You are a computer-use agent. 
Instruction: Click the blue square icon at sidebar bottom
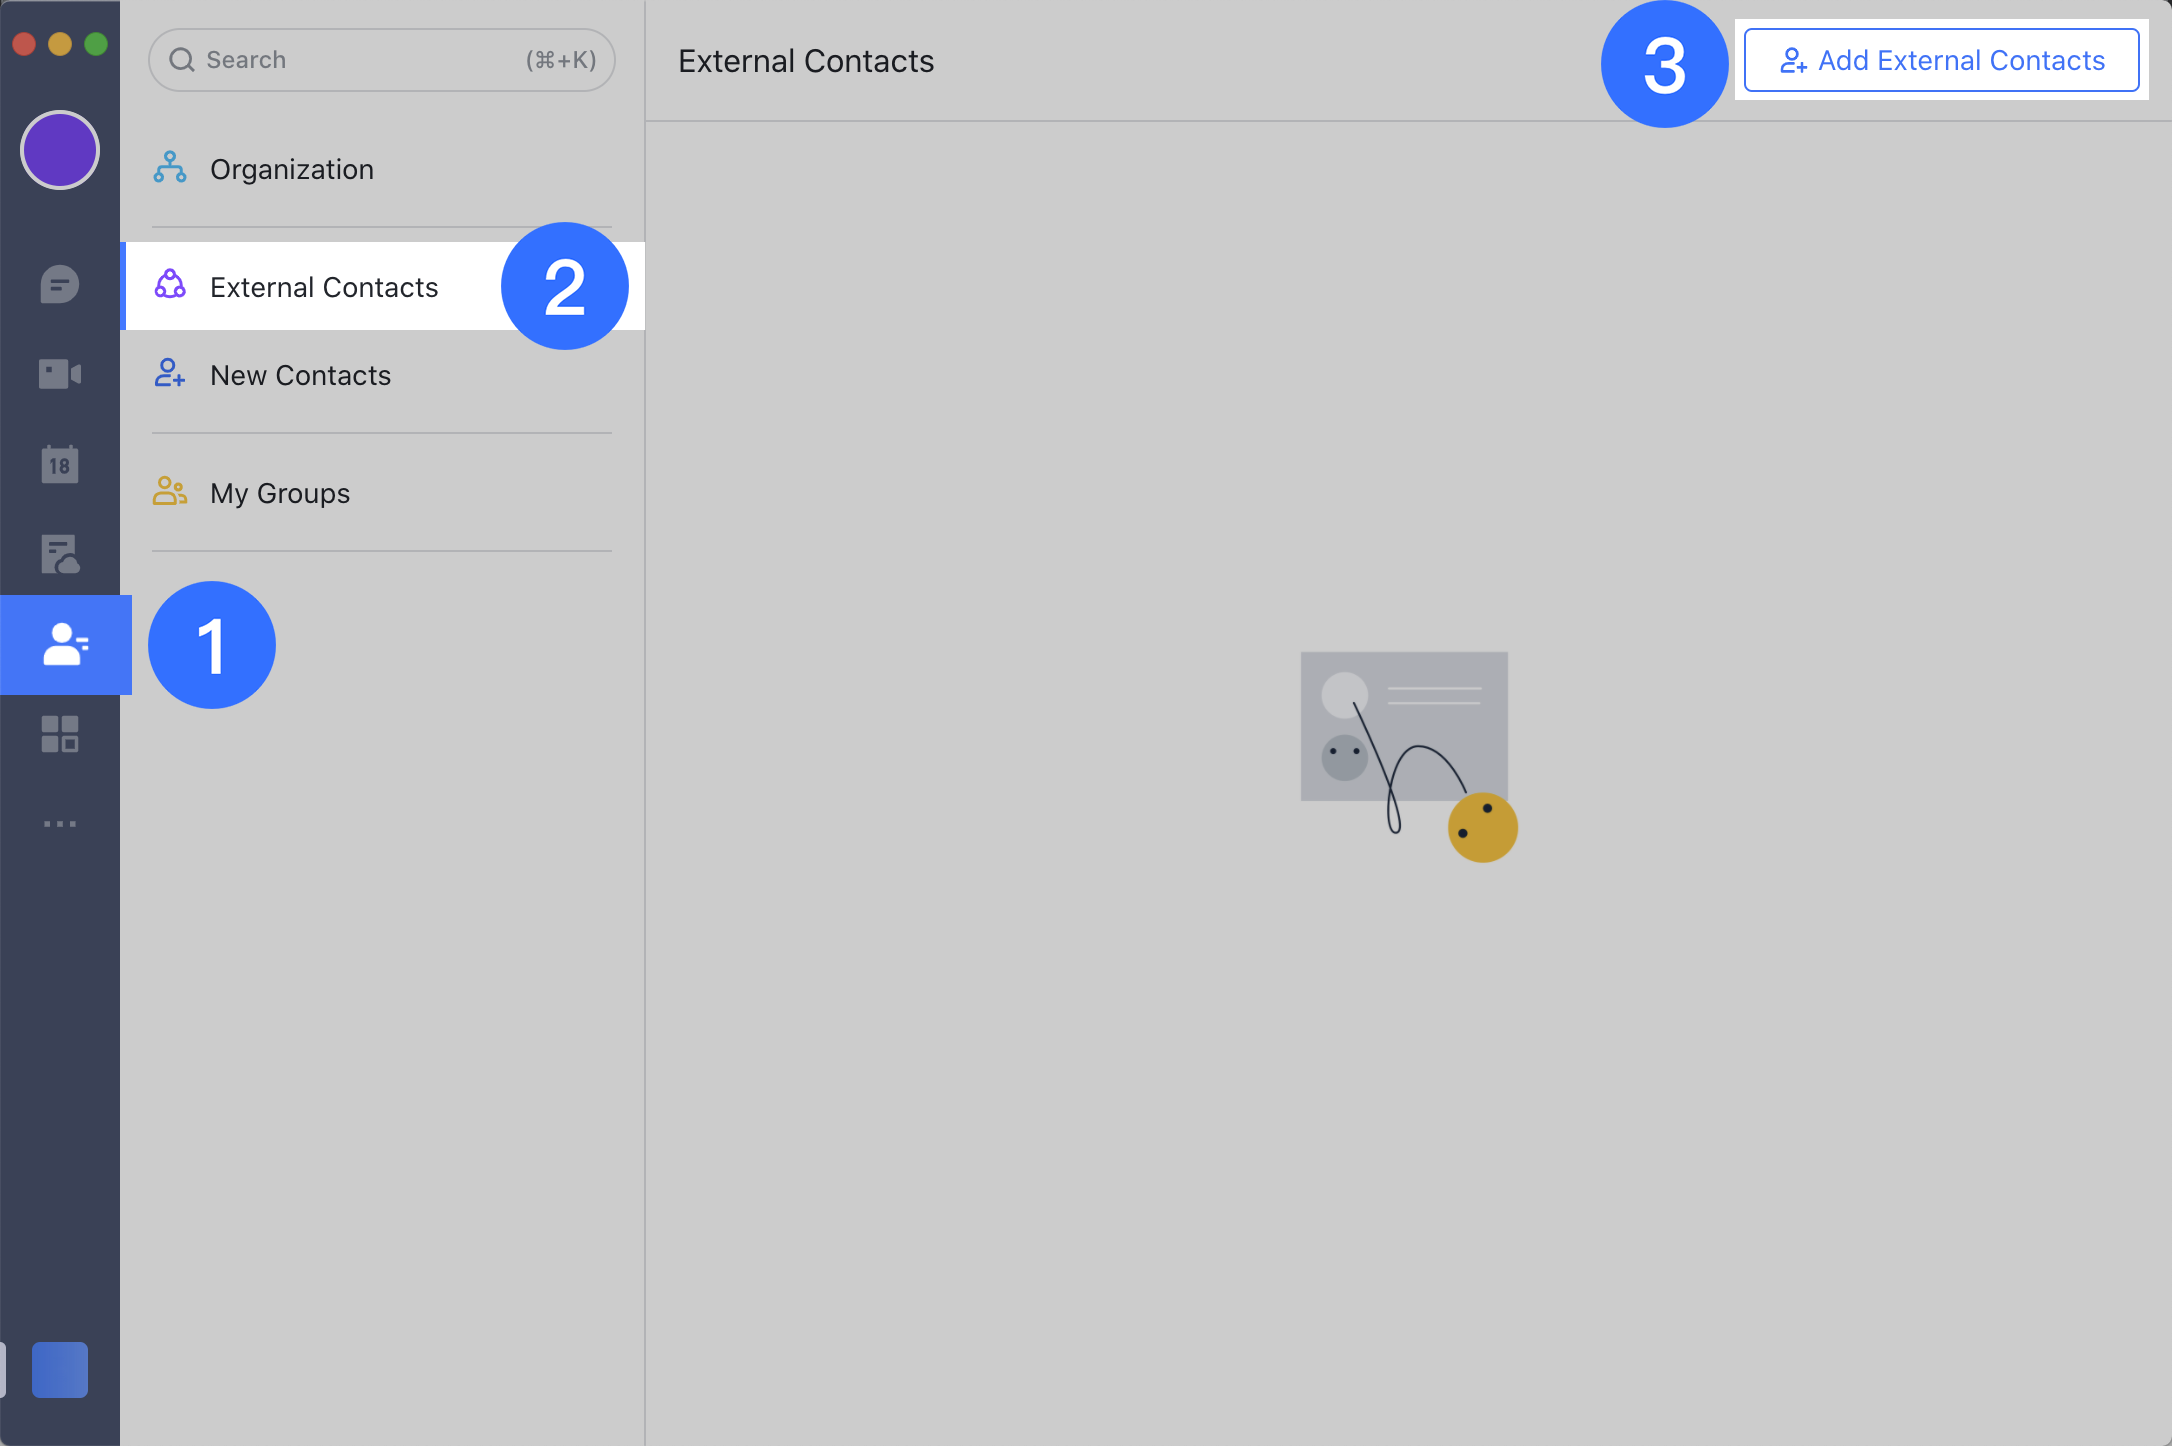(x=60, y=1369)
